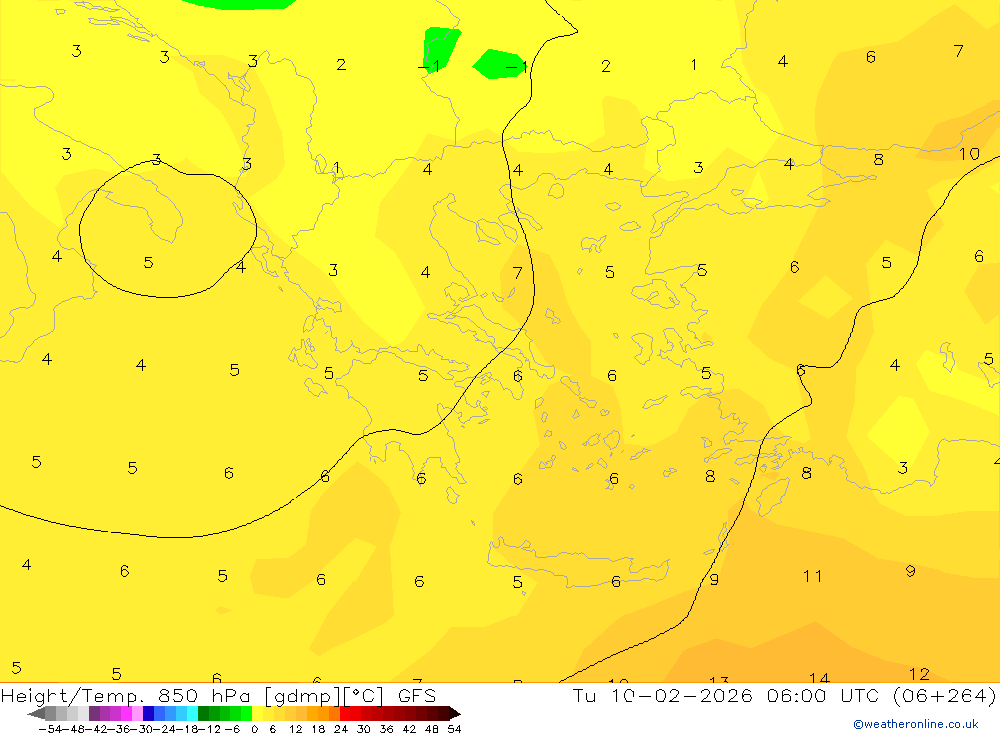Click the 'Height/Temp. 850 hPa' title text
Image resolution: width=1000 pixels, height=733 pixels.
127,695
